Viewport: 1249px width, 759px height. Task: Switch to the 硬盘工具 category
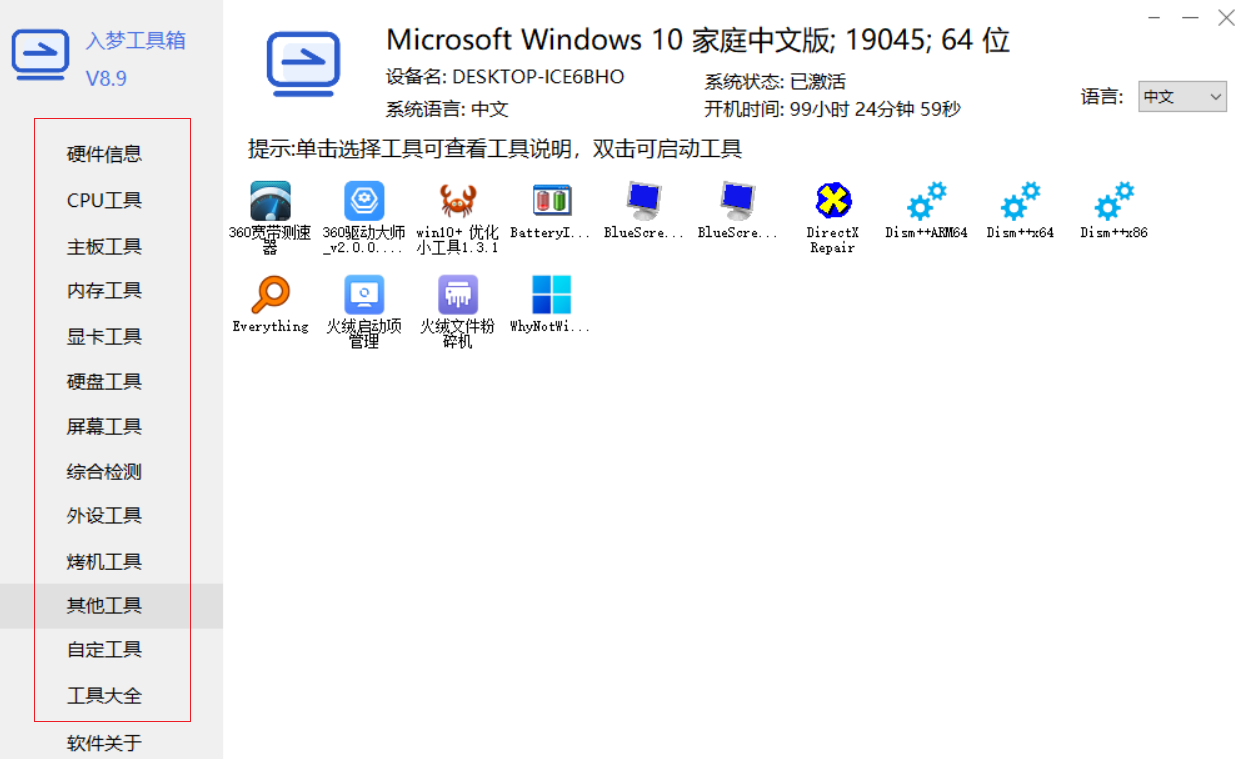tap(104, 382)
